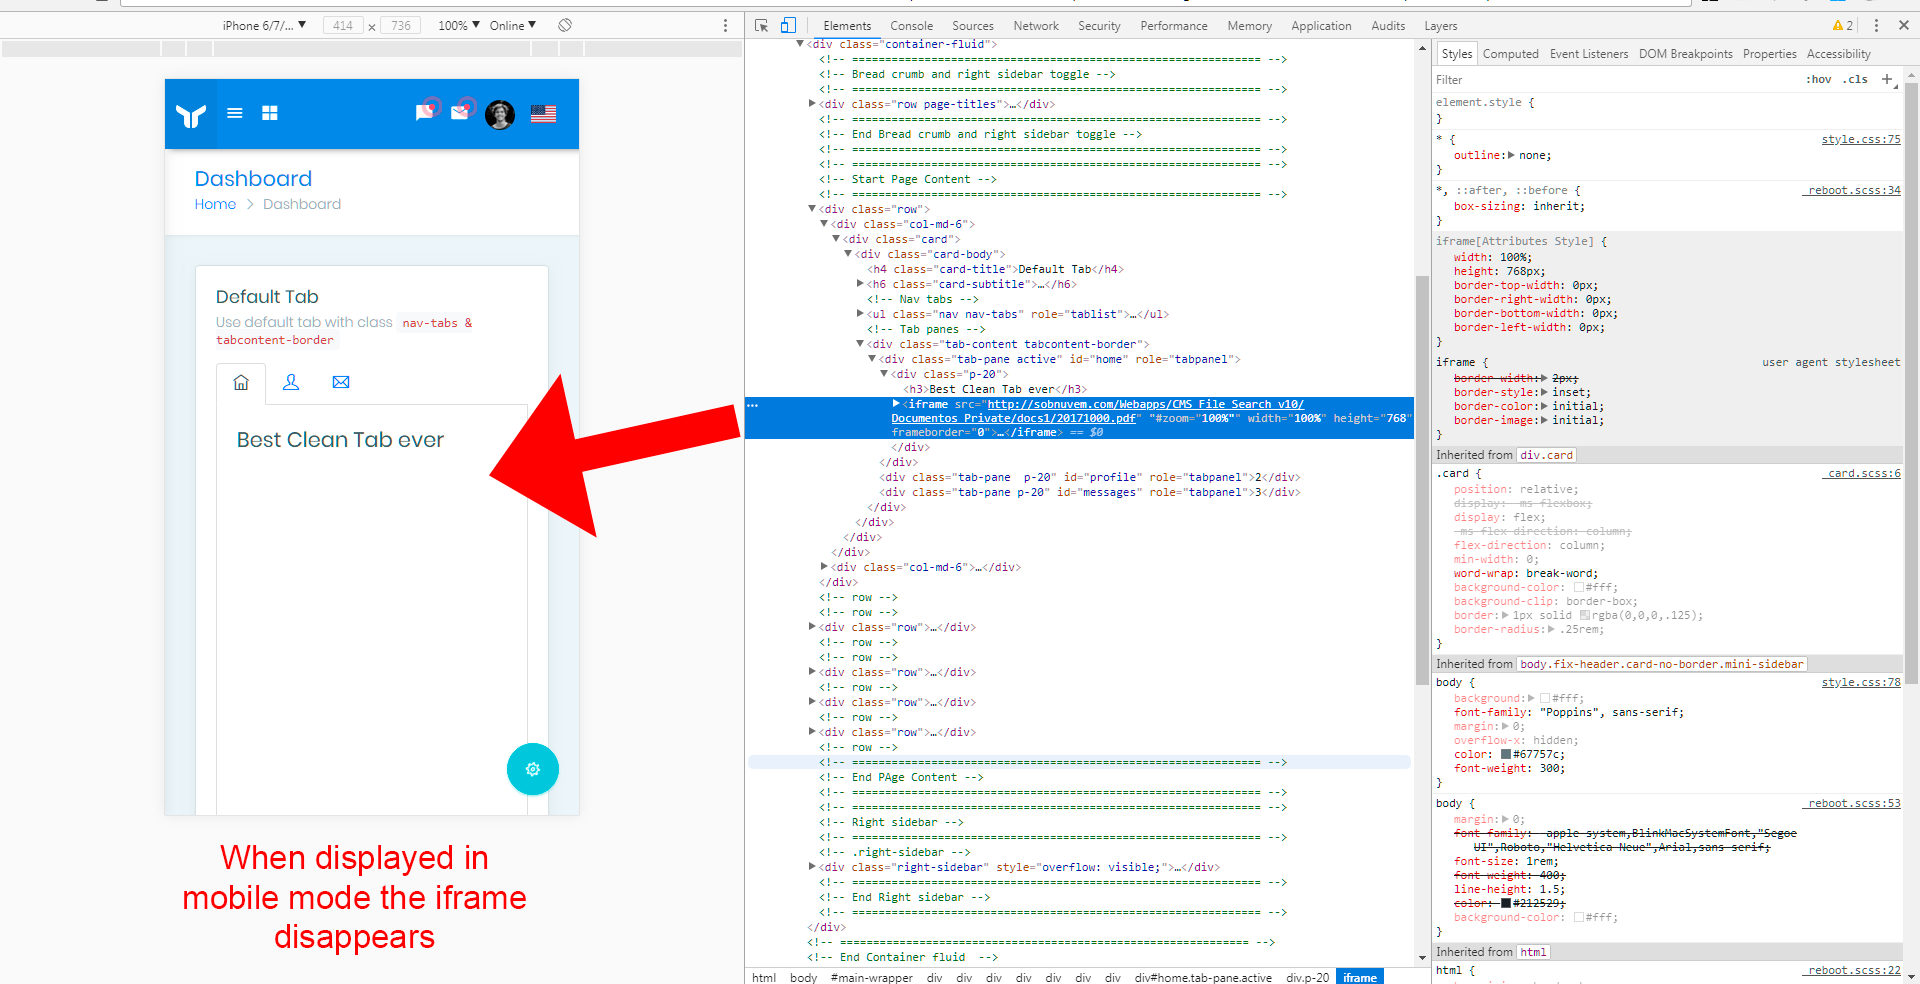
Task: Add a new style rule with plus icon
Action: pyautogui.click(x=1887, y=79)
